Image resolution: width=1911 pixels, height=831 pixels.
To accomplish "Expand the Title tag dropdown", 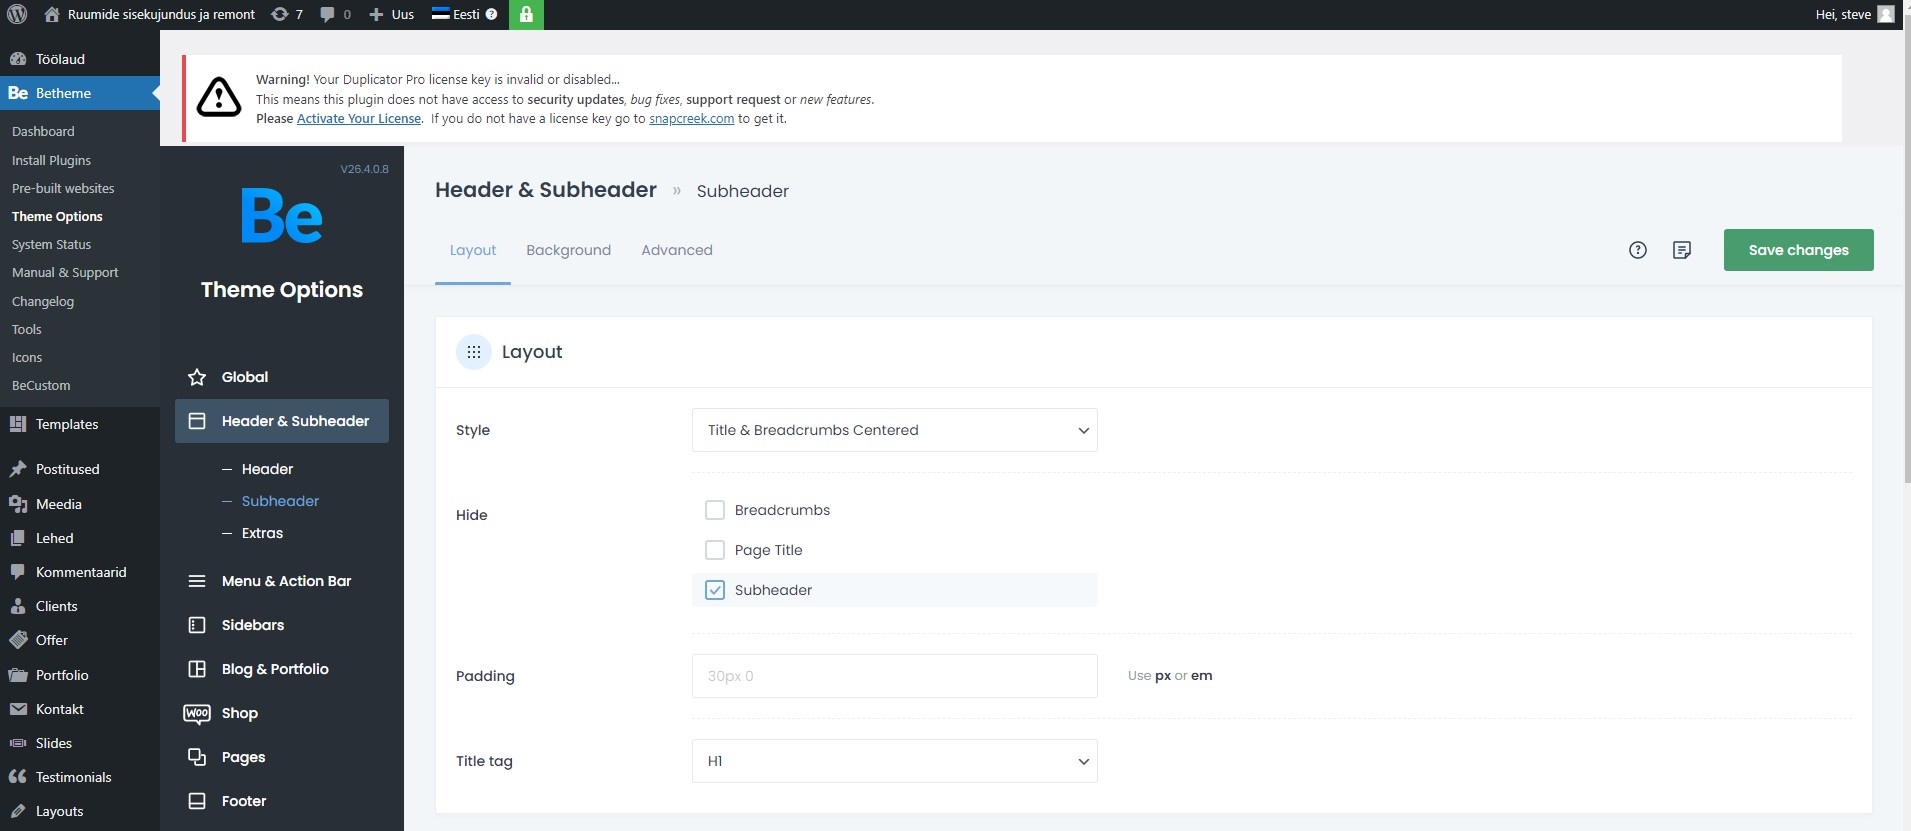I will 894,761.
